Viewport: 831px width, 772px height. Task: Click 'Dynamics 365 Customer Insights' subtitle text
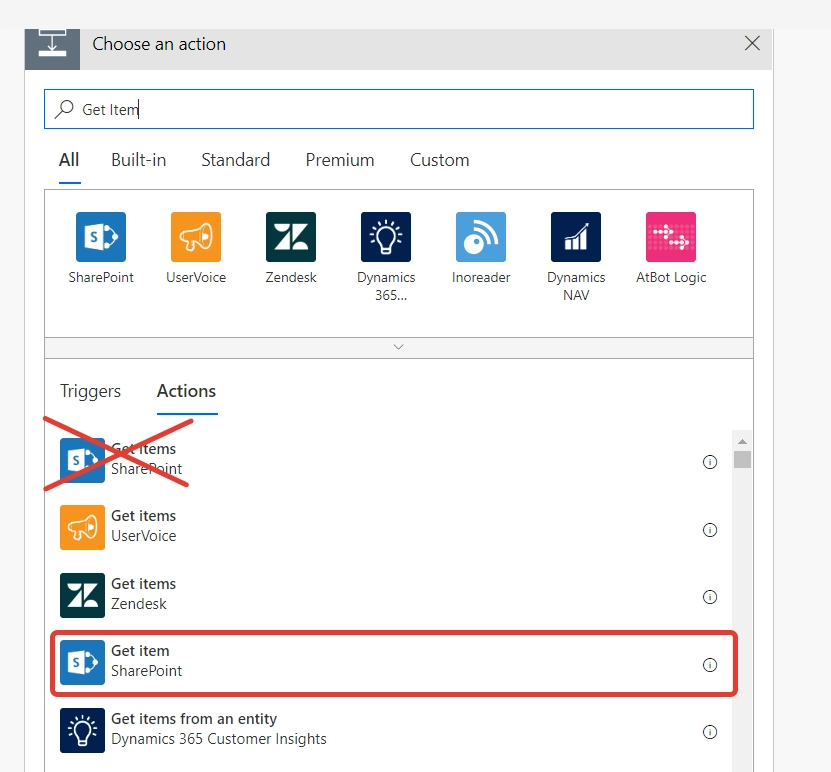(x=218, y=739)
